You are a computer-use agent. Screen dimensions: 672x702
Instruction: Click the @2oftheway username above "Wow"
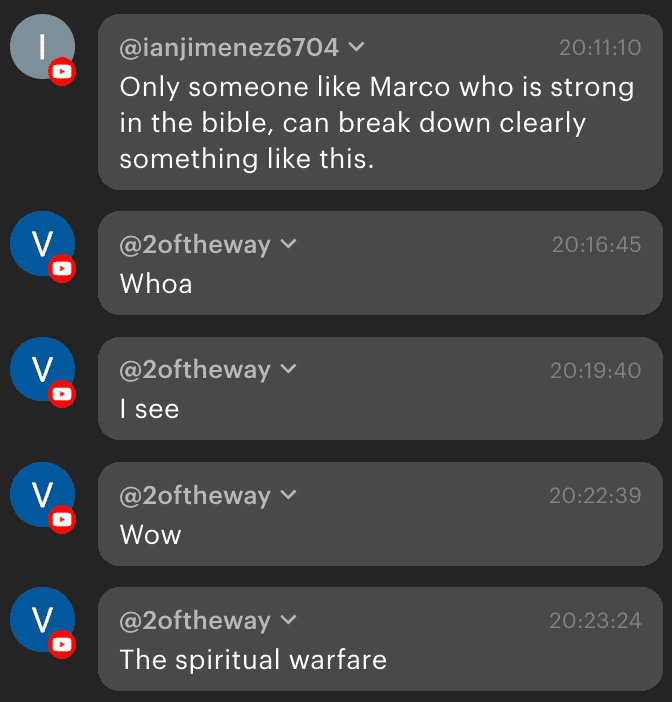[x=195, y=496]
